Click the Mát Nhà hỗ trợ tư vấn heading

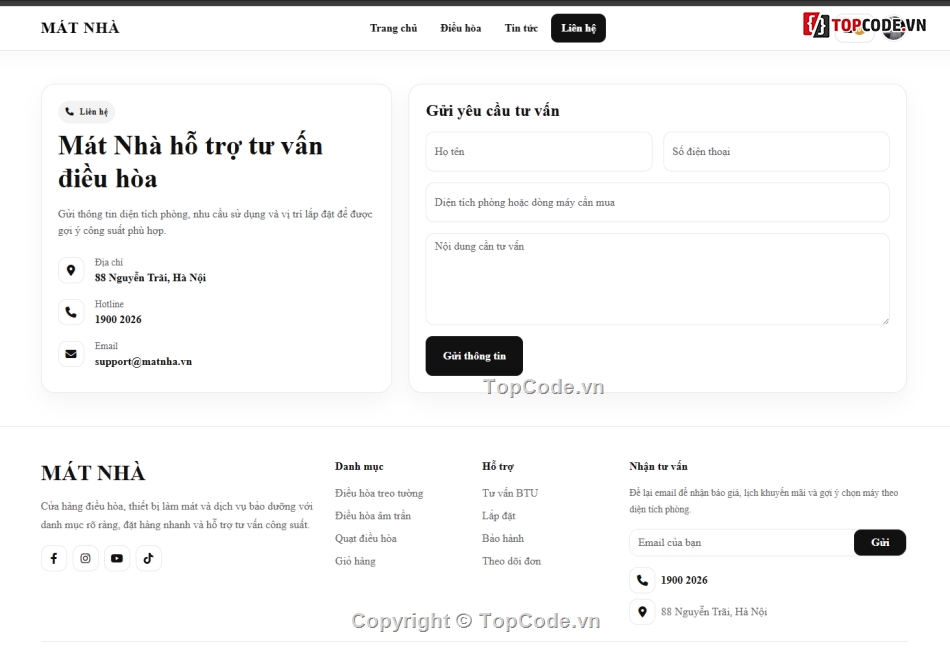click(190, 162)
